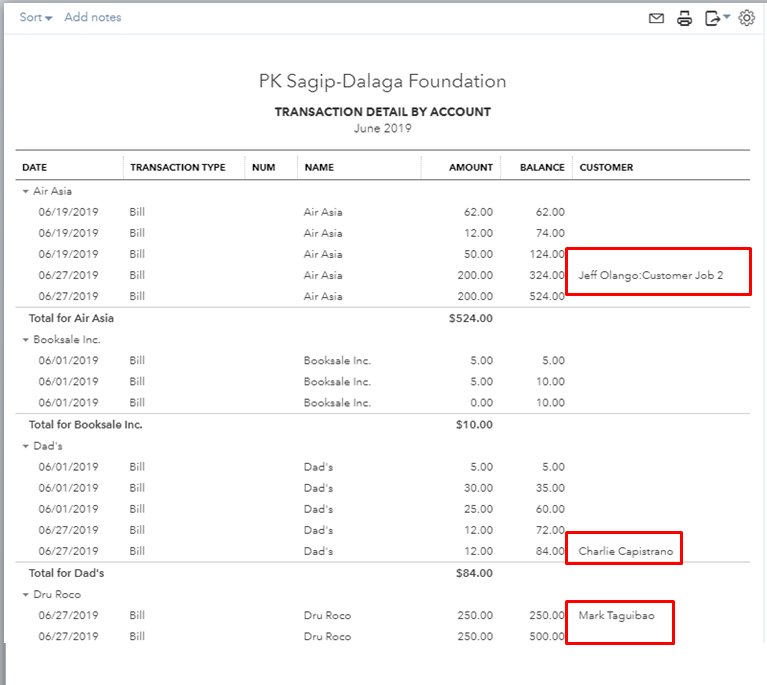Click the print report icon
This screenshot has width=767, height=685.
(685, 18)
